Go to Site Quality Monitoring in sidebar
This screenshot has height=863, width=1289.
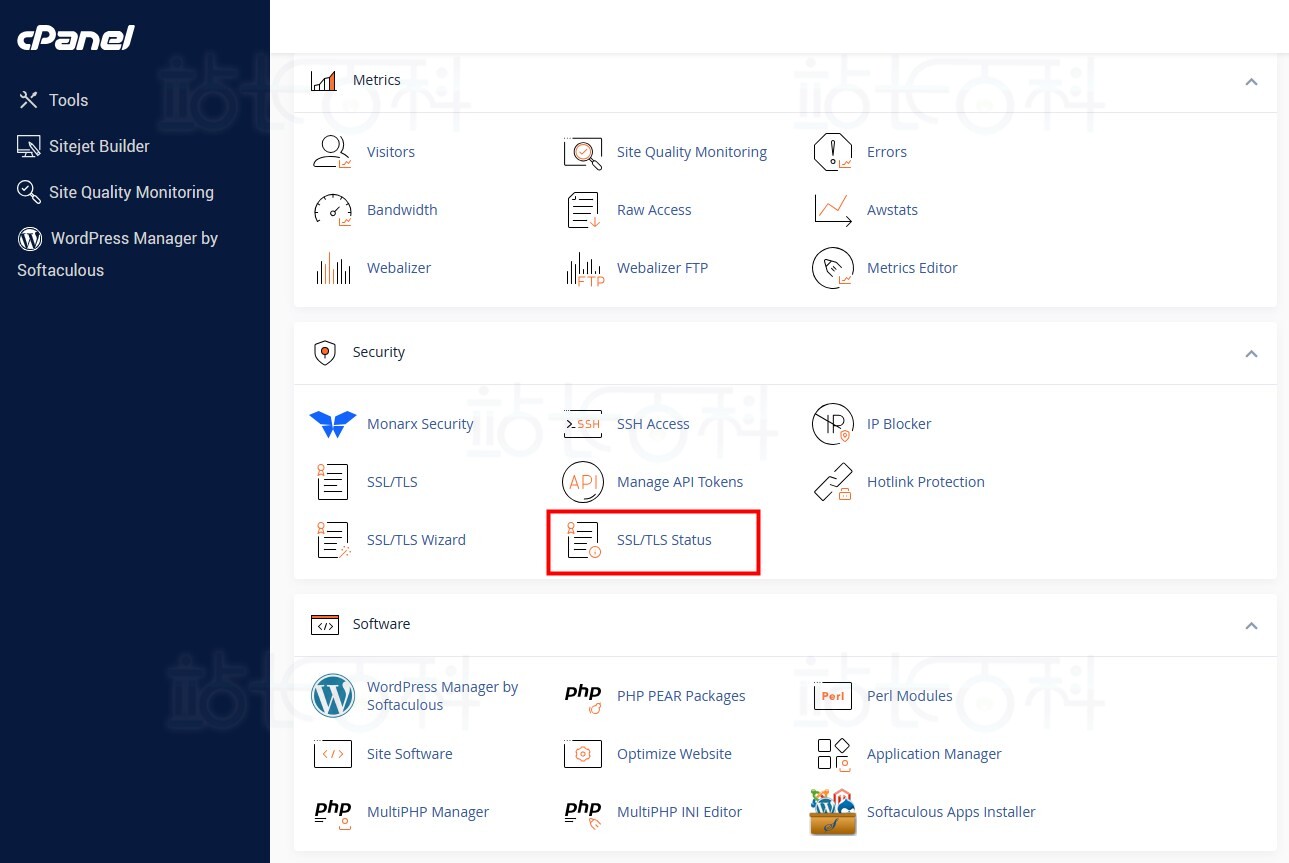click(131, 192)
